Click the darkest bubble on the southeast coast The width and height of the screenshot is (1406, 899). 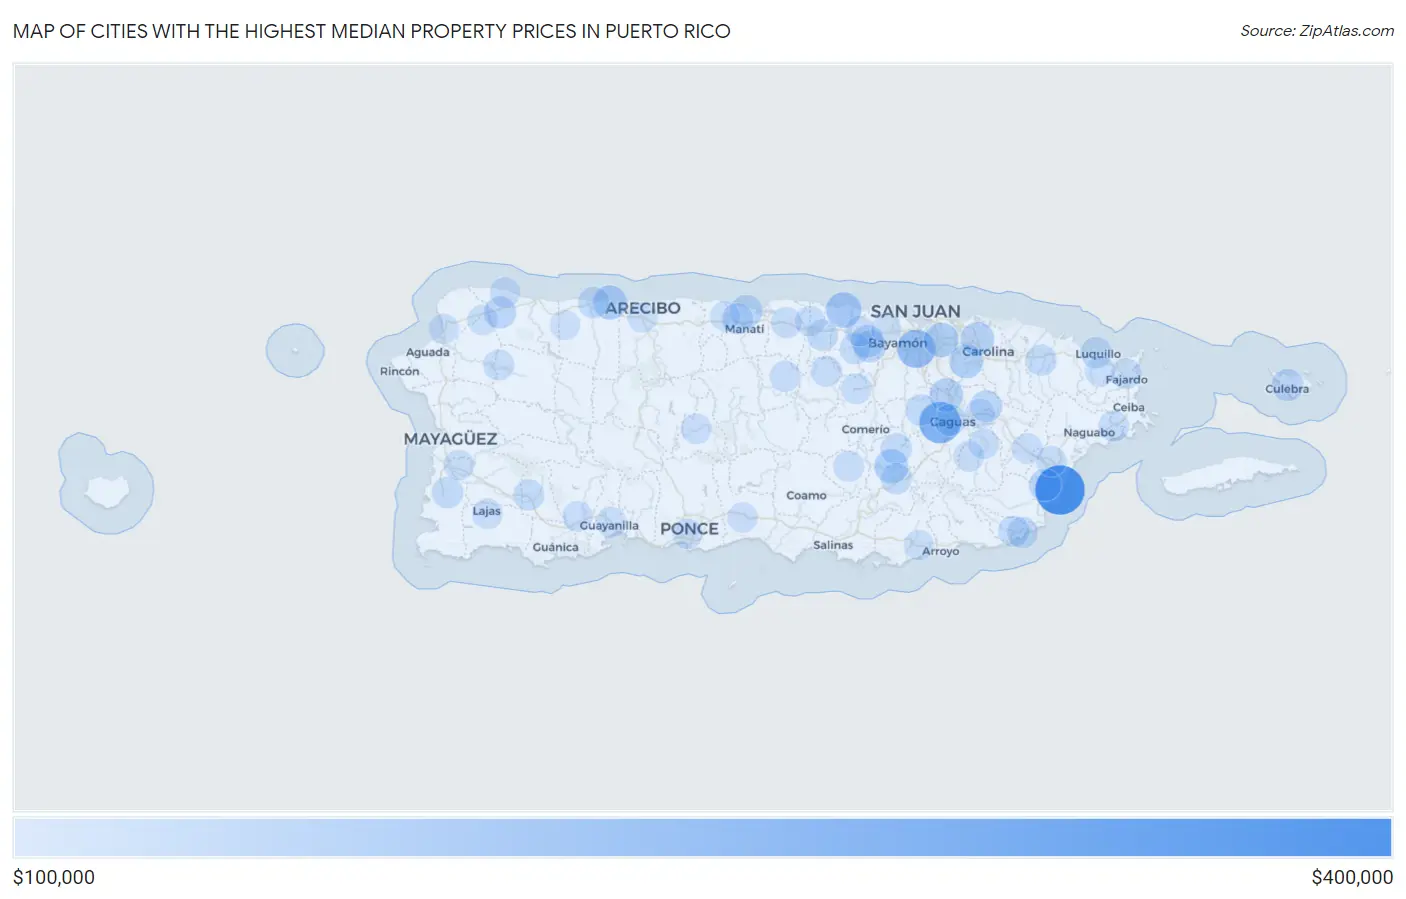(1060, 490)
